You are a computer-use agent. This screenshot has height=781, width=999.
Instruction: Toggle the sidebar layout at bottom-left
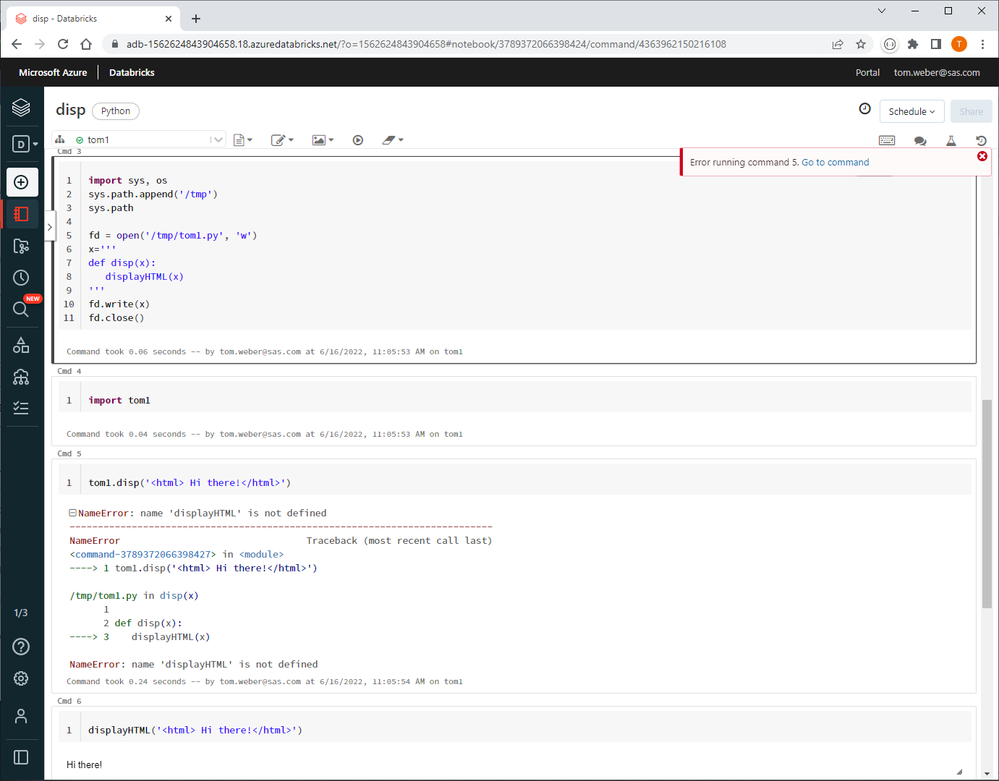click(x=21, y=757)
